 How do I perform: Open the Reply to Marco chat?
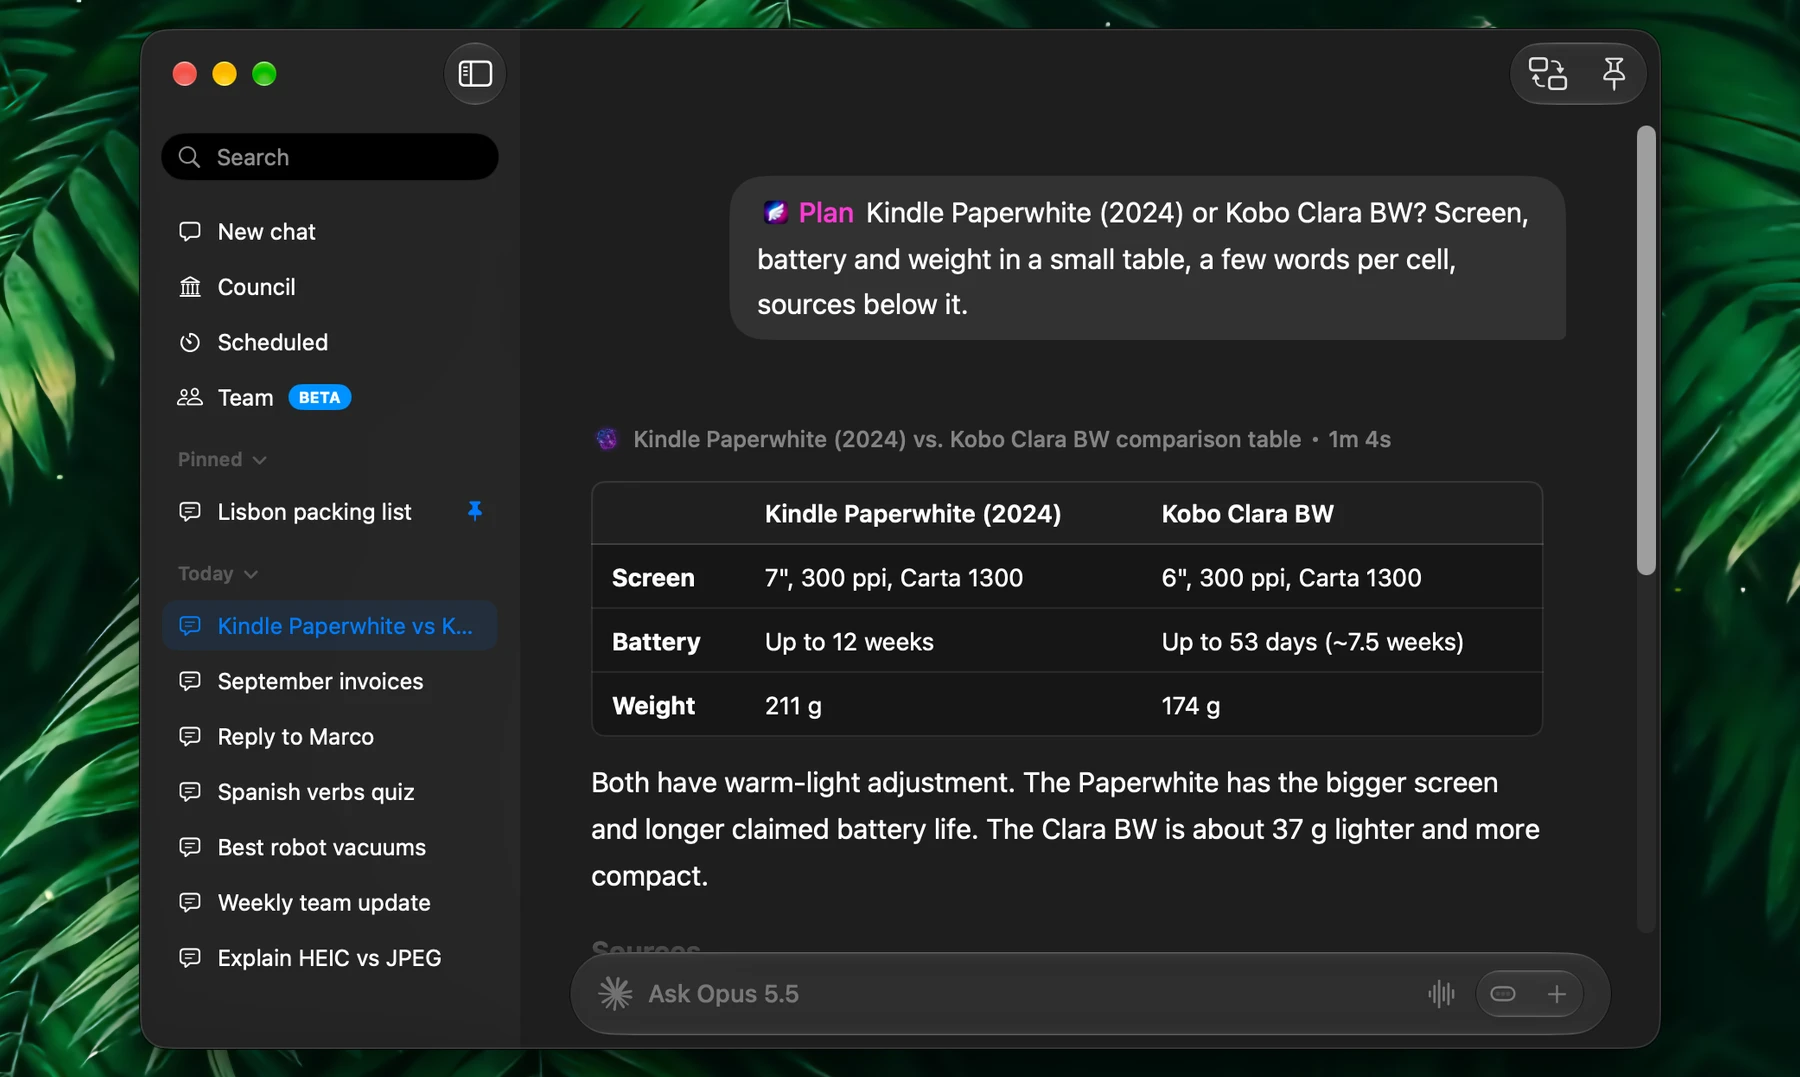(x=329, y=737)
